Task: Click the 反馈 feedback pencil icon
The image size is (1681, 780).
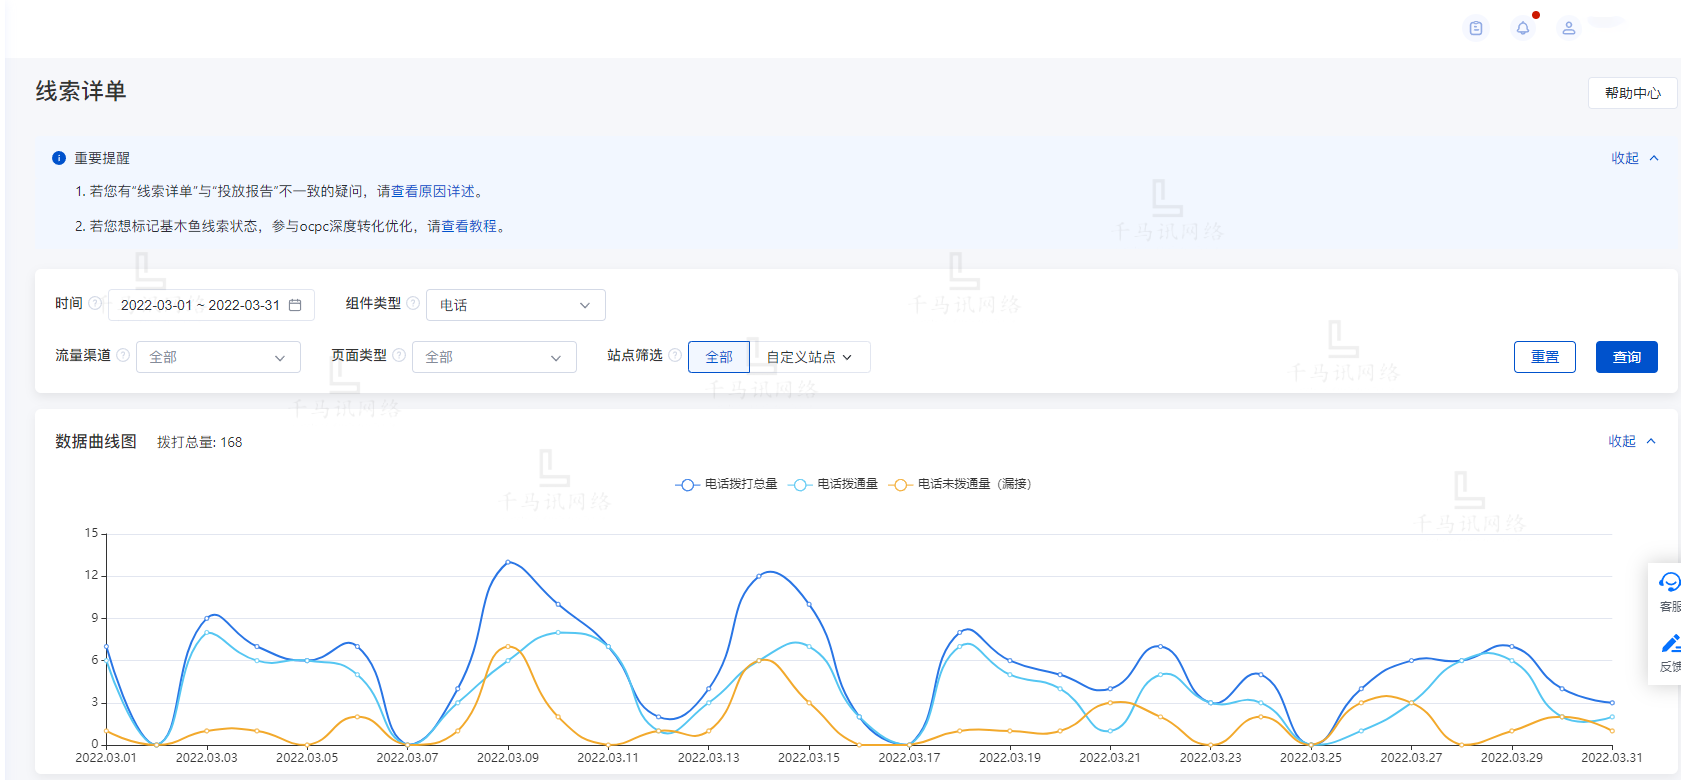Action: (1669, 644)
